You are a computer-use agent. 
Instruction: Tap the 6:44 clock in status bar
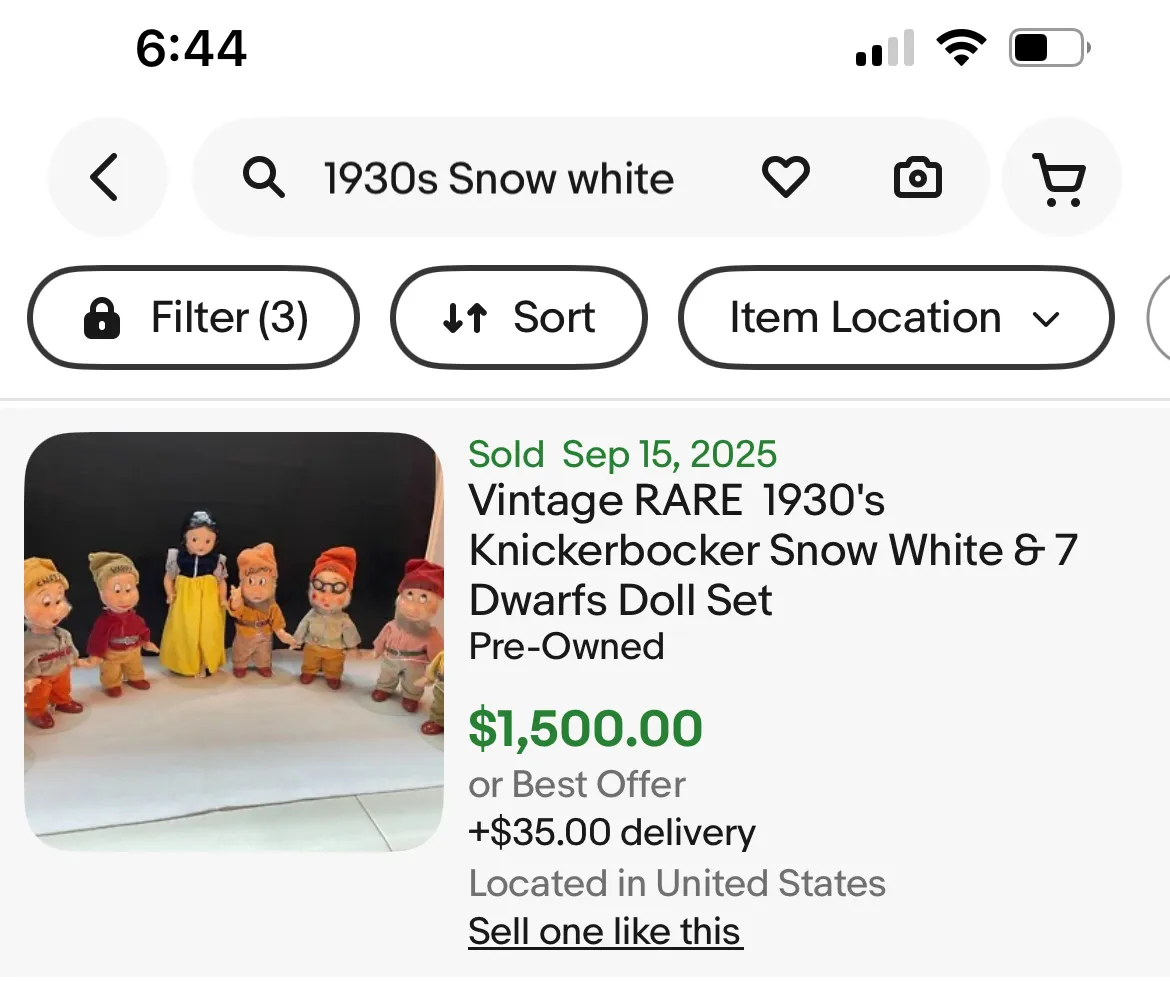pos(191,47)
